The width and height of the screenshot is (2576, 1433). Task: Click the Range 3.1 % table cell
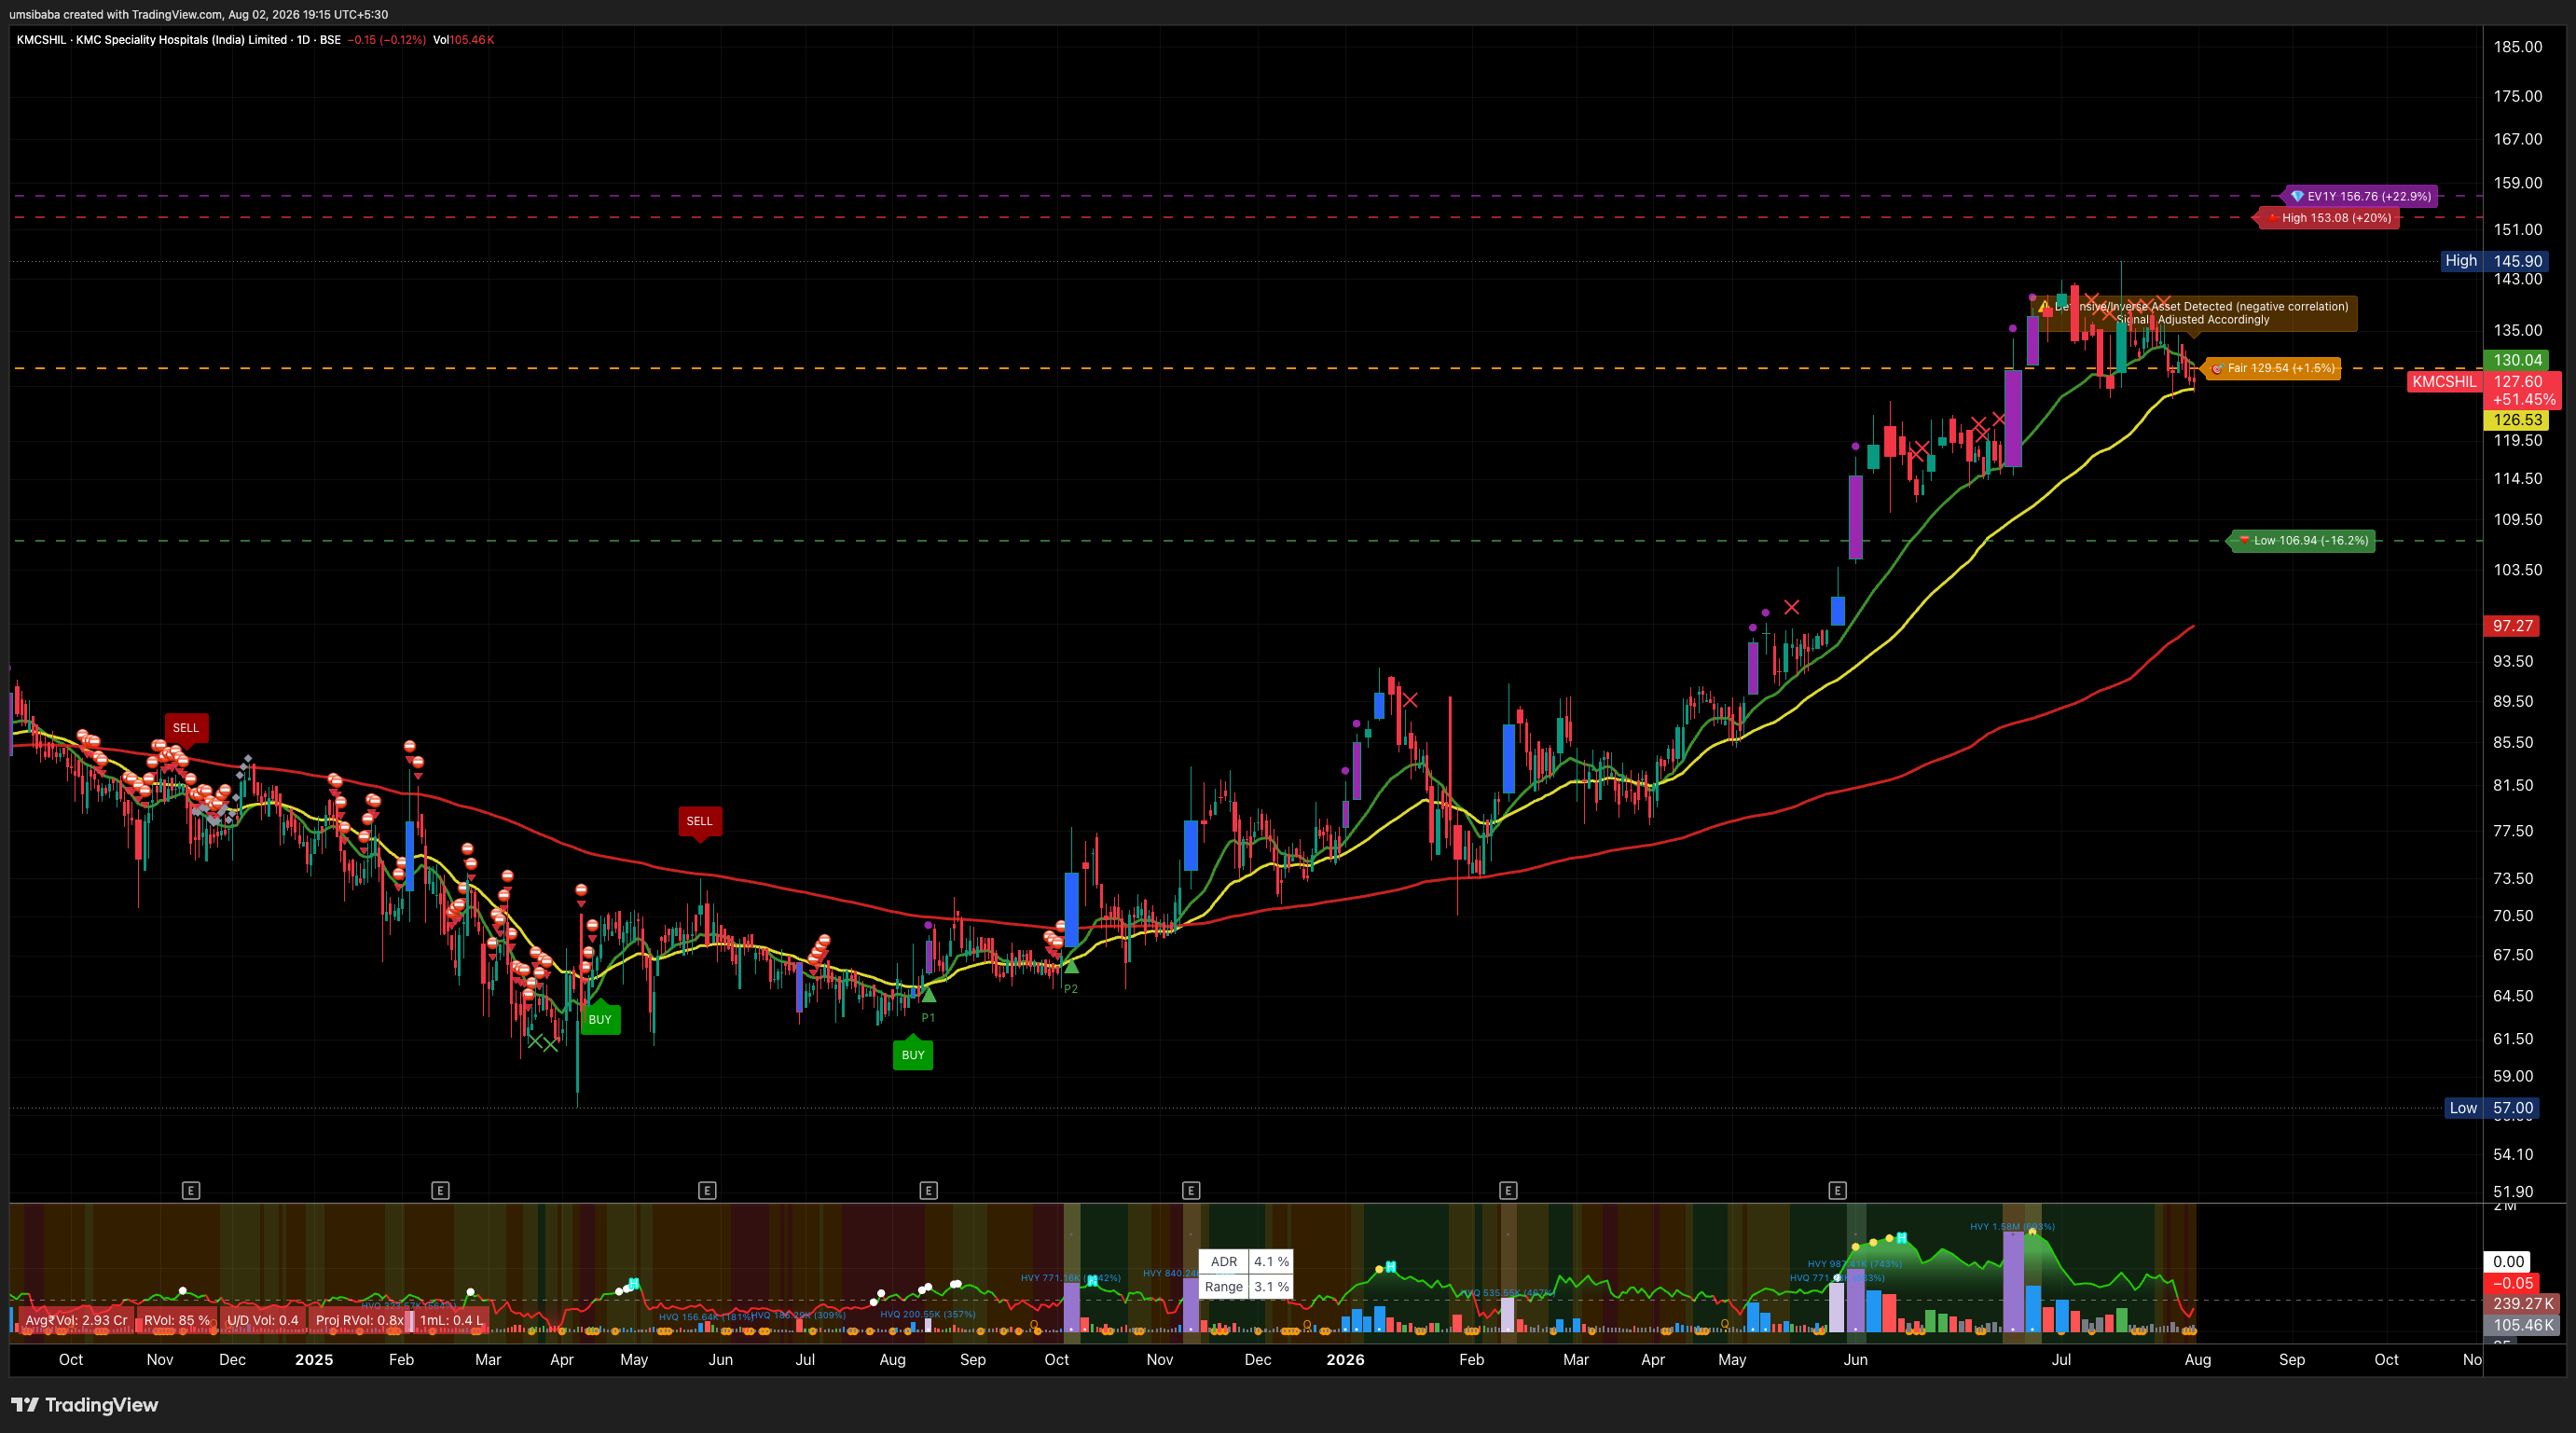click(x=1245, y=1287)
